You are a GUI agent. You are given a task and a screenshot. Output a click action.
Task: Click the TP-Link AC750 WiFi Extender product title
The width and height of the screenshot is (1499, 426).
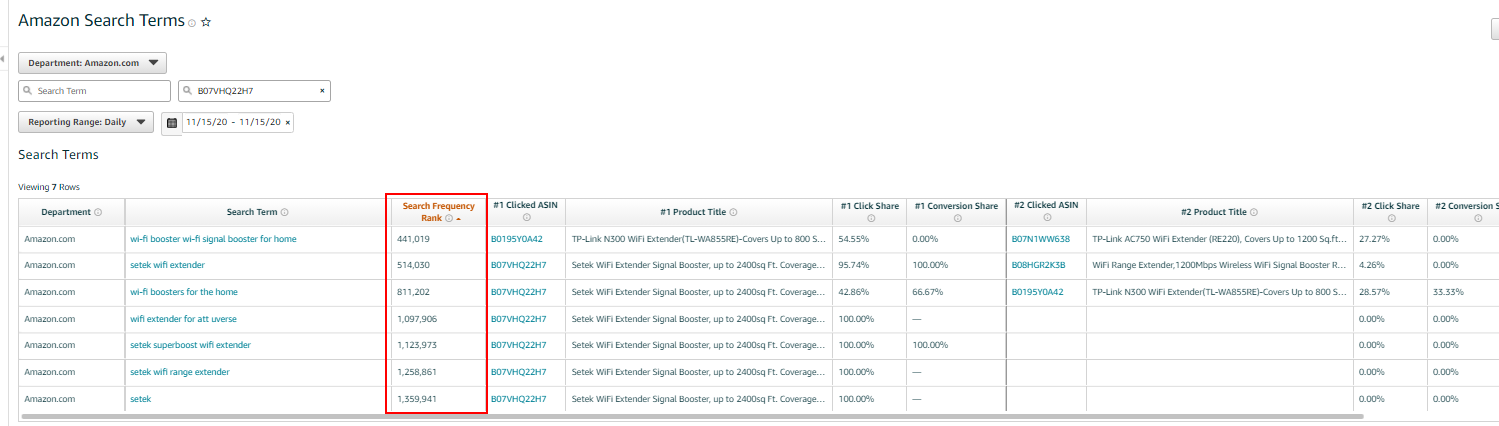tap(1219, 239)
